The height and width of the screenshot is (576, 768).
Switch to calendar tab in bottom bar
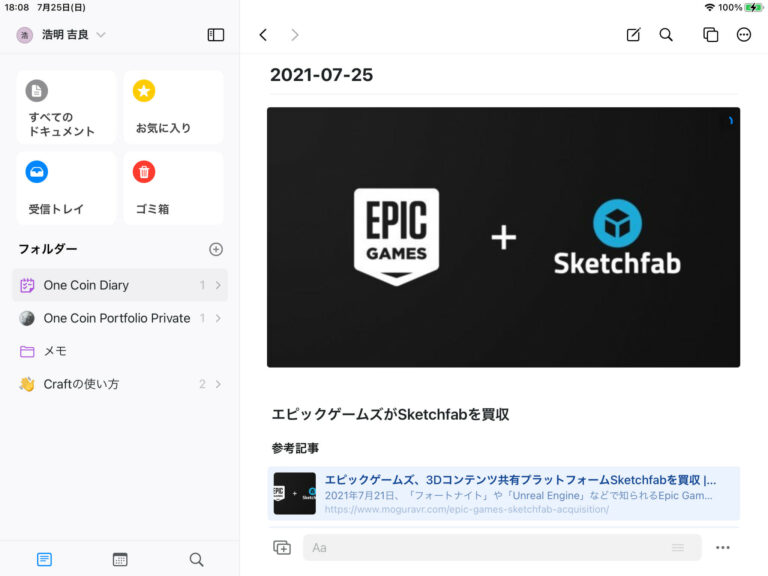[x=120, y=559]
